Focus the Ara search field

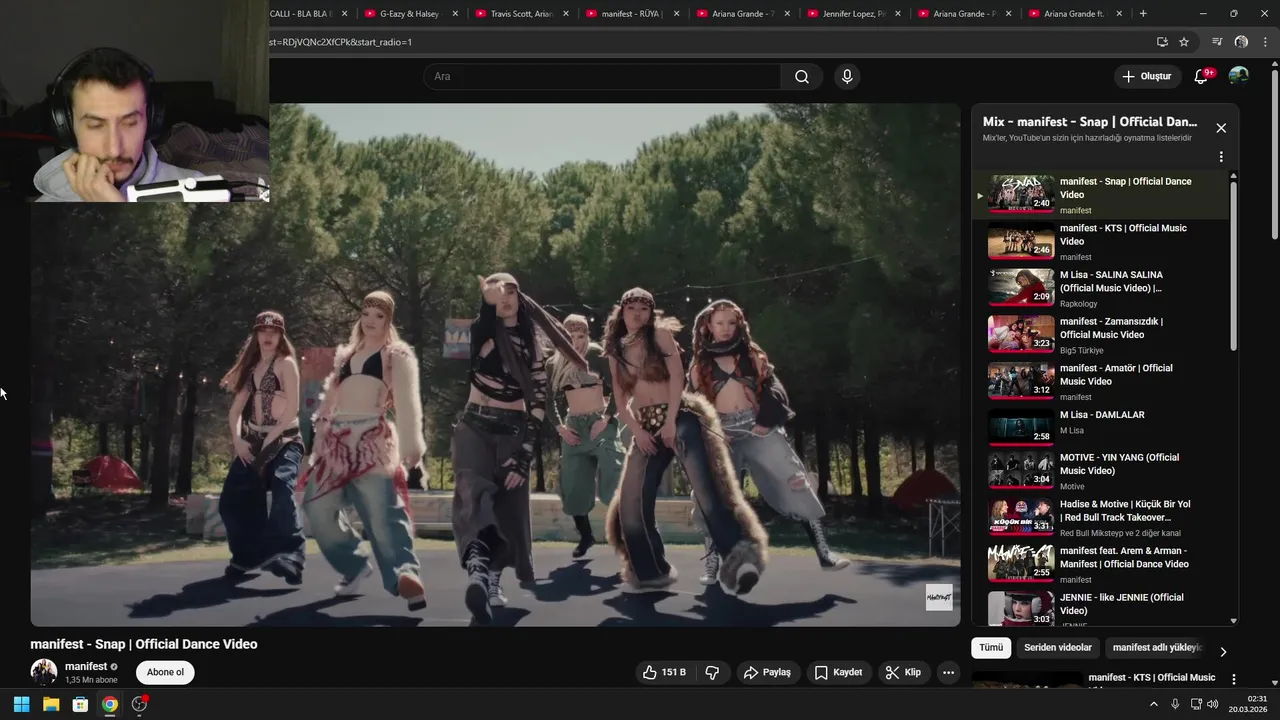(x=602, y=77)
